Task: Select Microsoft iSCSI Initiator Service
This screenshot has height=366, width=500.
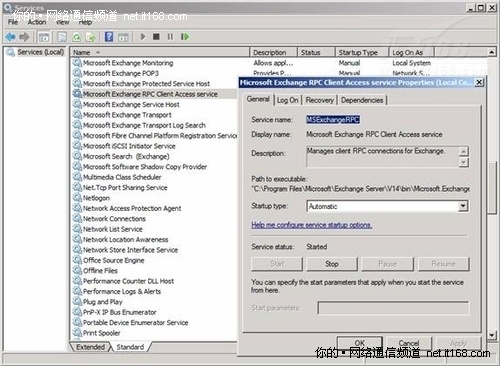Action: click(129, 146)
